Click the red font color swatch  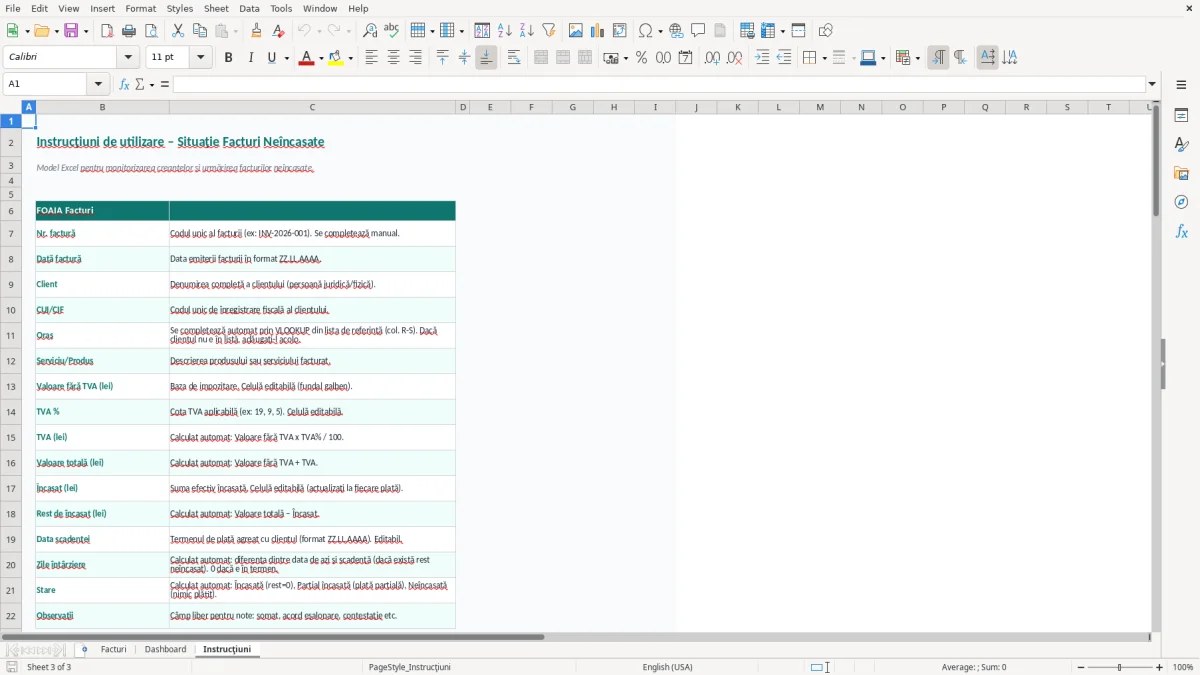click(x=305, y=58)
